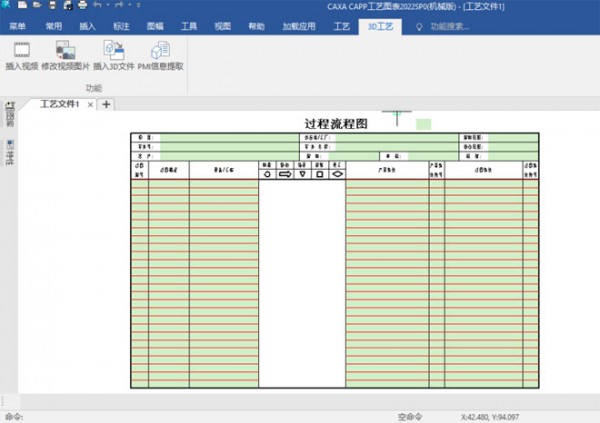Switch to the 加载应用 ribbon tab
600x423 pixels.
point(299,26)
